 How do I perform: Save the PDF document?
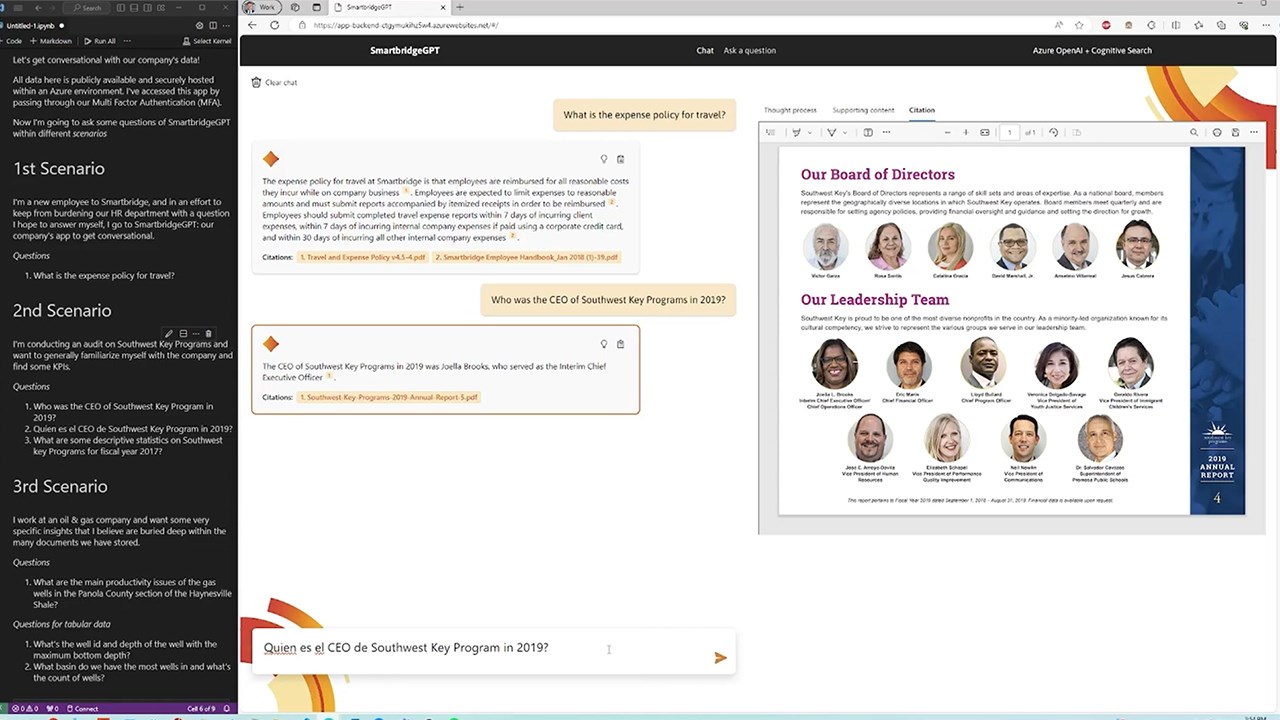(1235, 132)
